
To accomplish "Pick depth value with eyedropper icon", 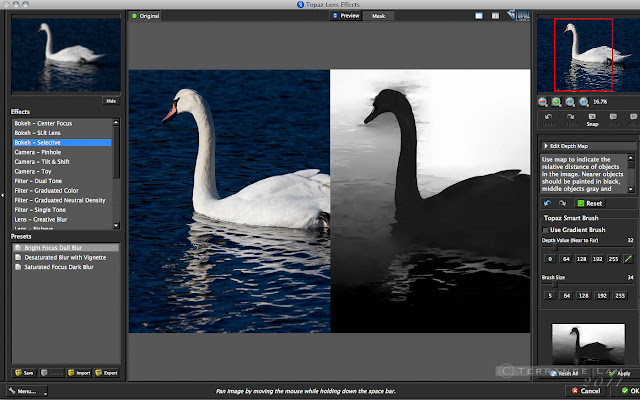I will pyautogui.click(x=629, y=258).
